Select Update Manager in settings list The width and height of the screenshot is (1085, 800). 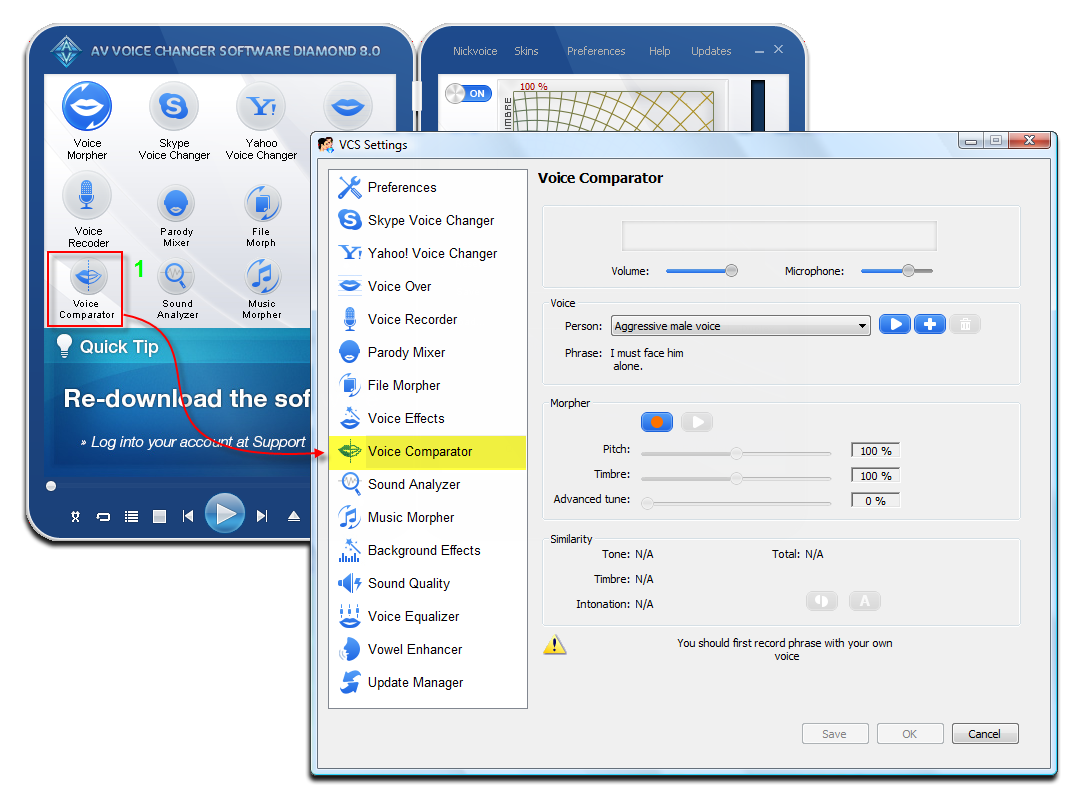point(428,682)
